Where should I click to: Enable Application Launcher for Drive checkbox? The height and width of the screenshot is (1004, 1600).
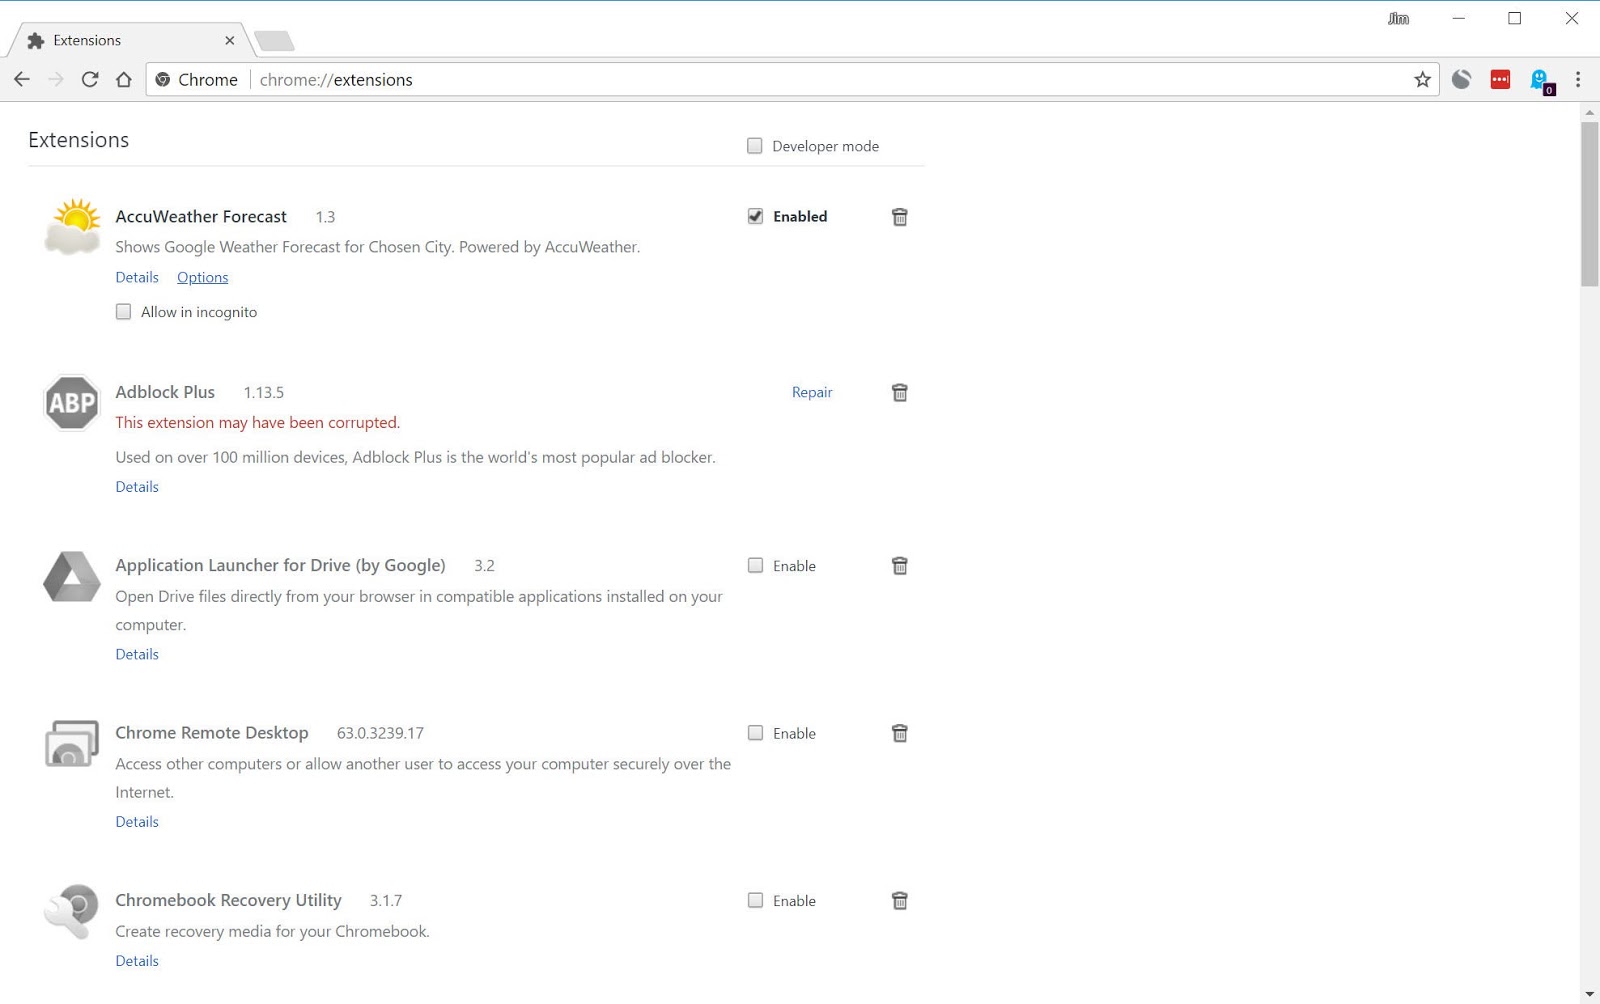click(x=755, y=565)
